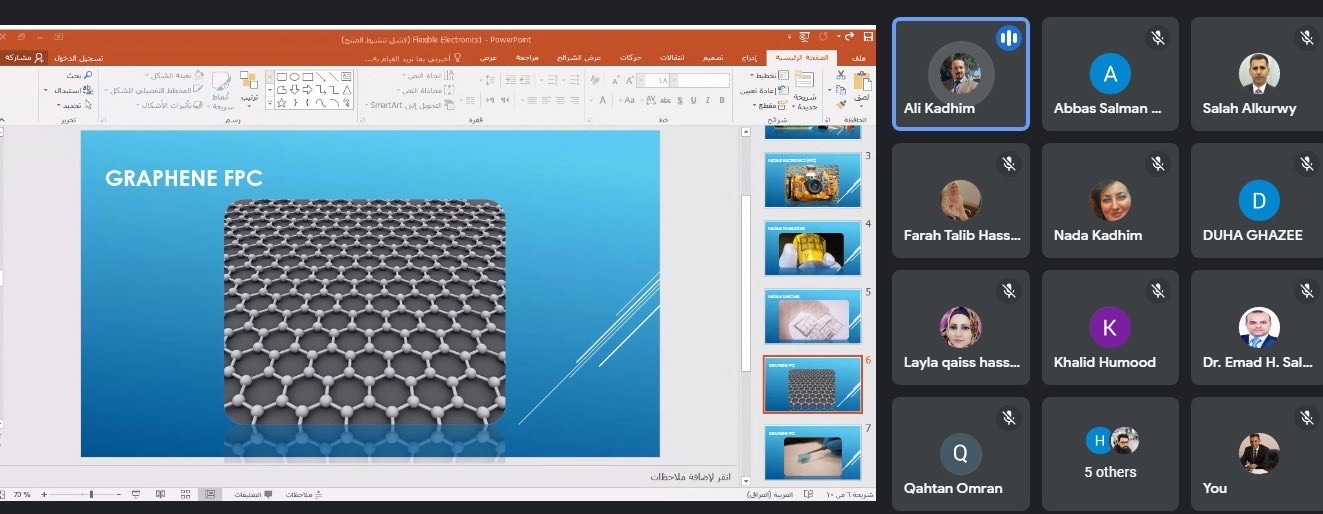
Task: Open the Insert ribbon tab
Action: click(750, 58)
